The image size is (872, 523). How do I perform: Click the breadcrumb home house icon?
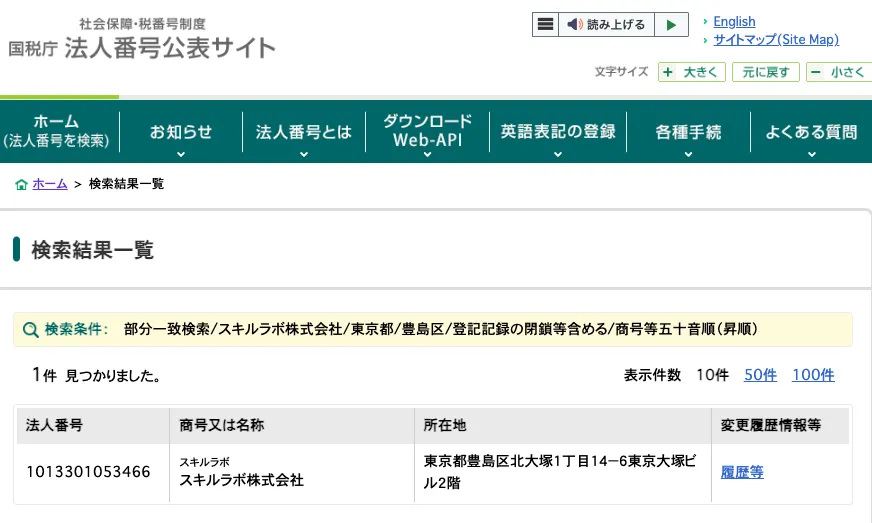(x=21, y=184)
